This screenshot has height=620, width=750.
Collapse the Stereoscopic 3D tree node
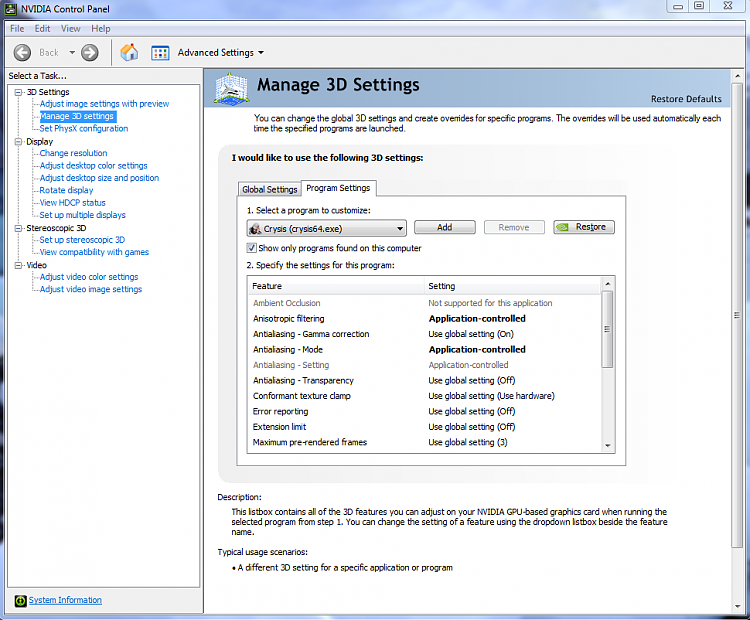coord(18,228)
